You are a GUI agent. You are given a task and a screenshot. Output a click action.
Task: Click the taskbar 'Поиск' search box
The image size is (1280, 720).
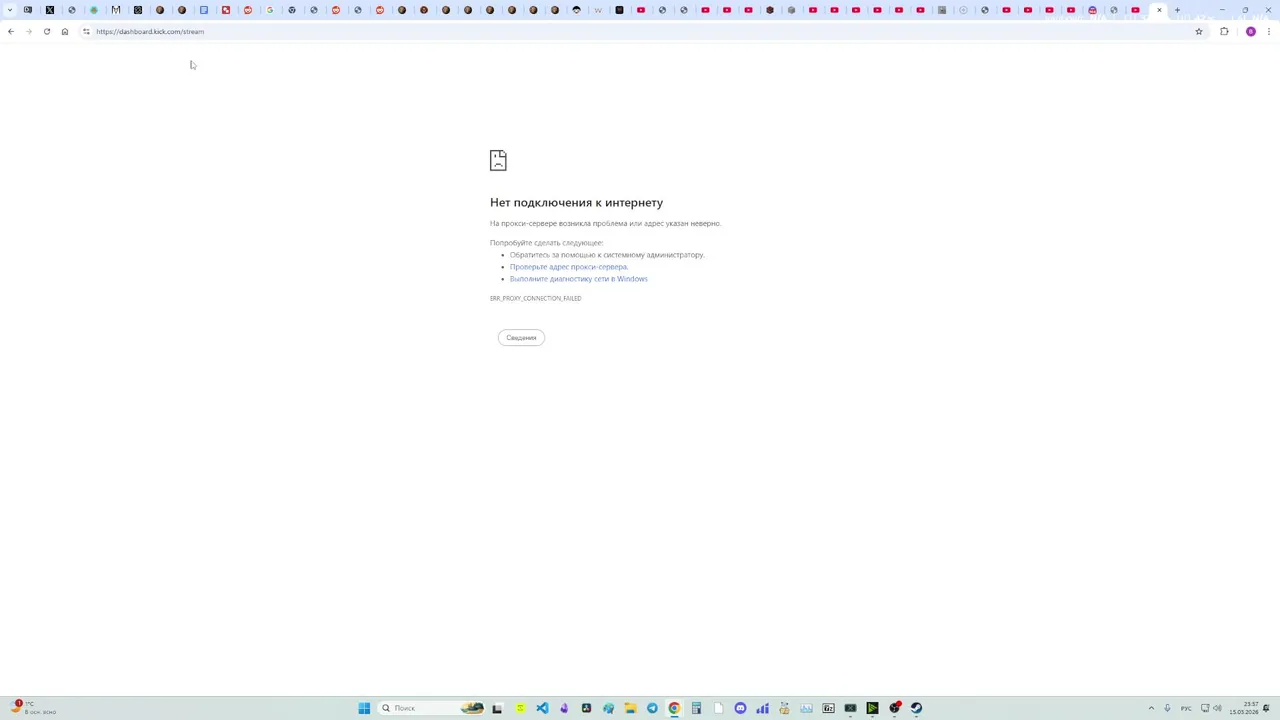[432, 708]
